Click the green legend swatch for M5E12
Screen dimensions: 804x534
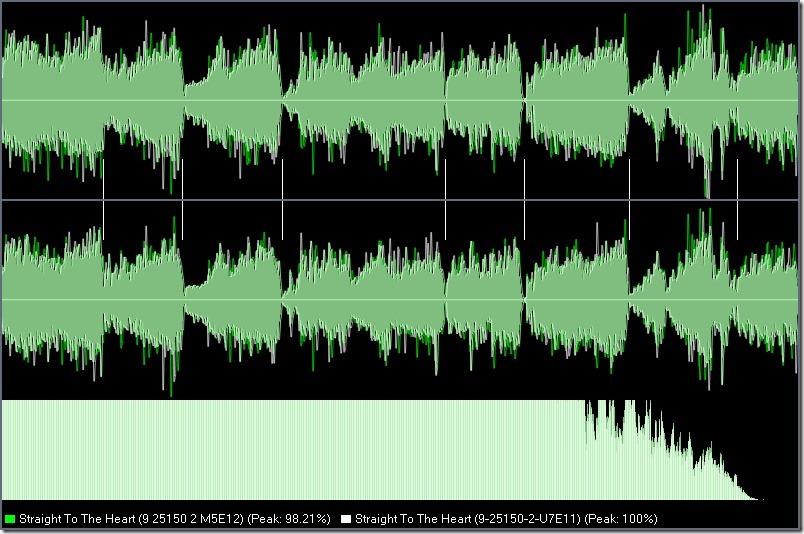(9, 519)
